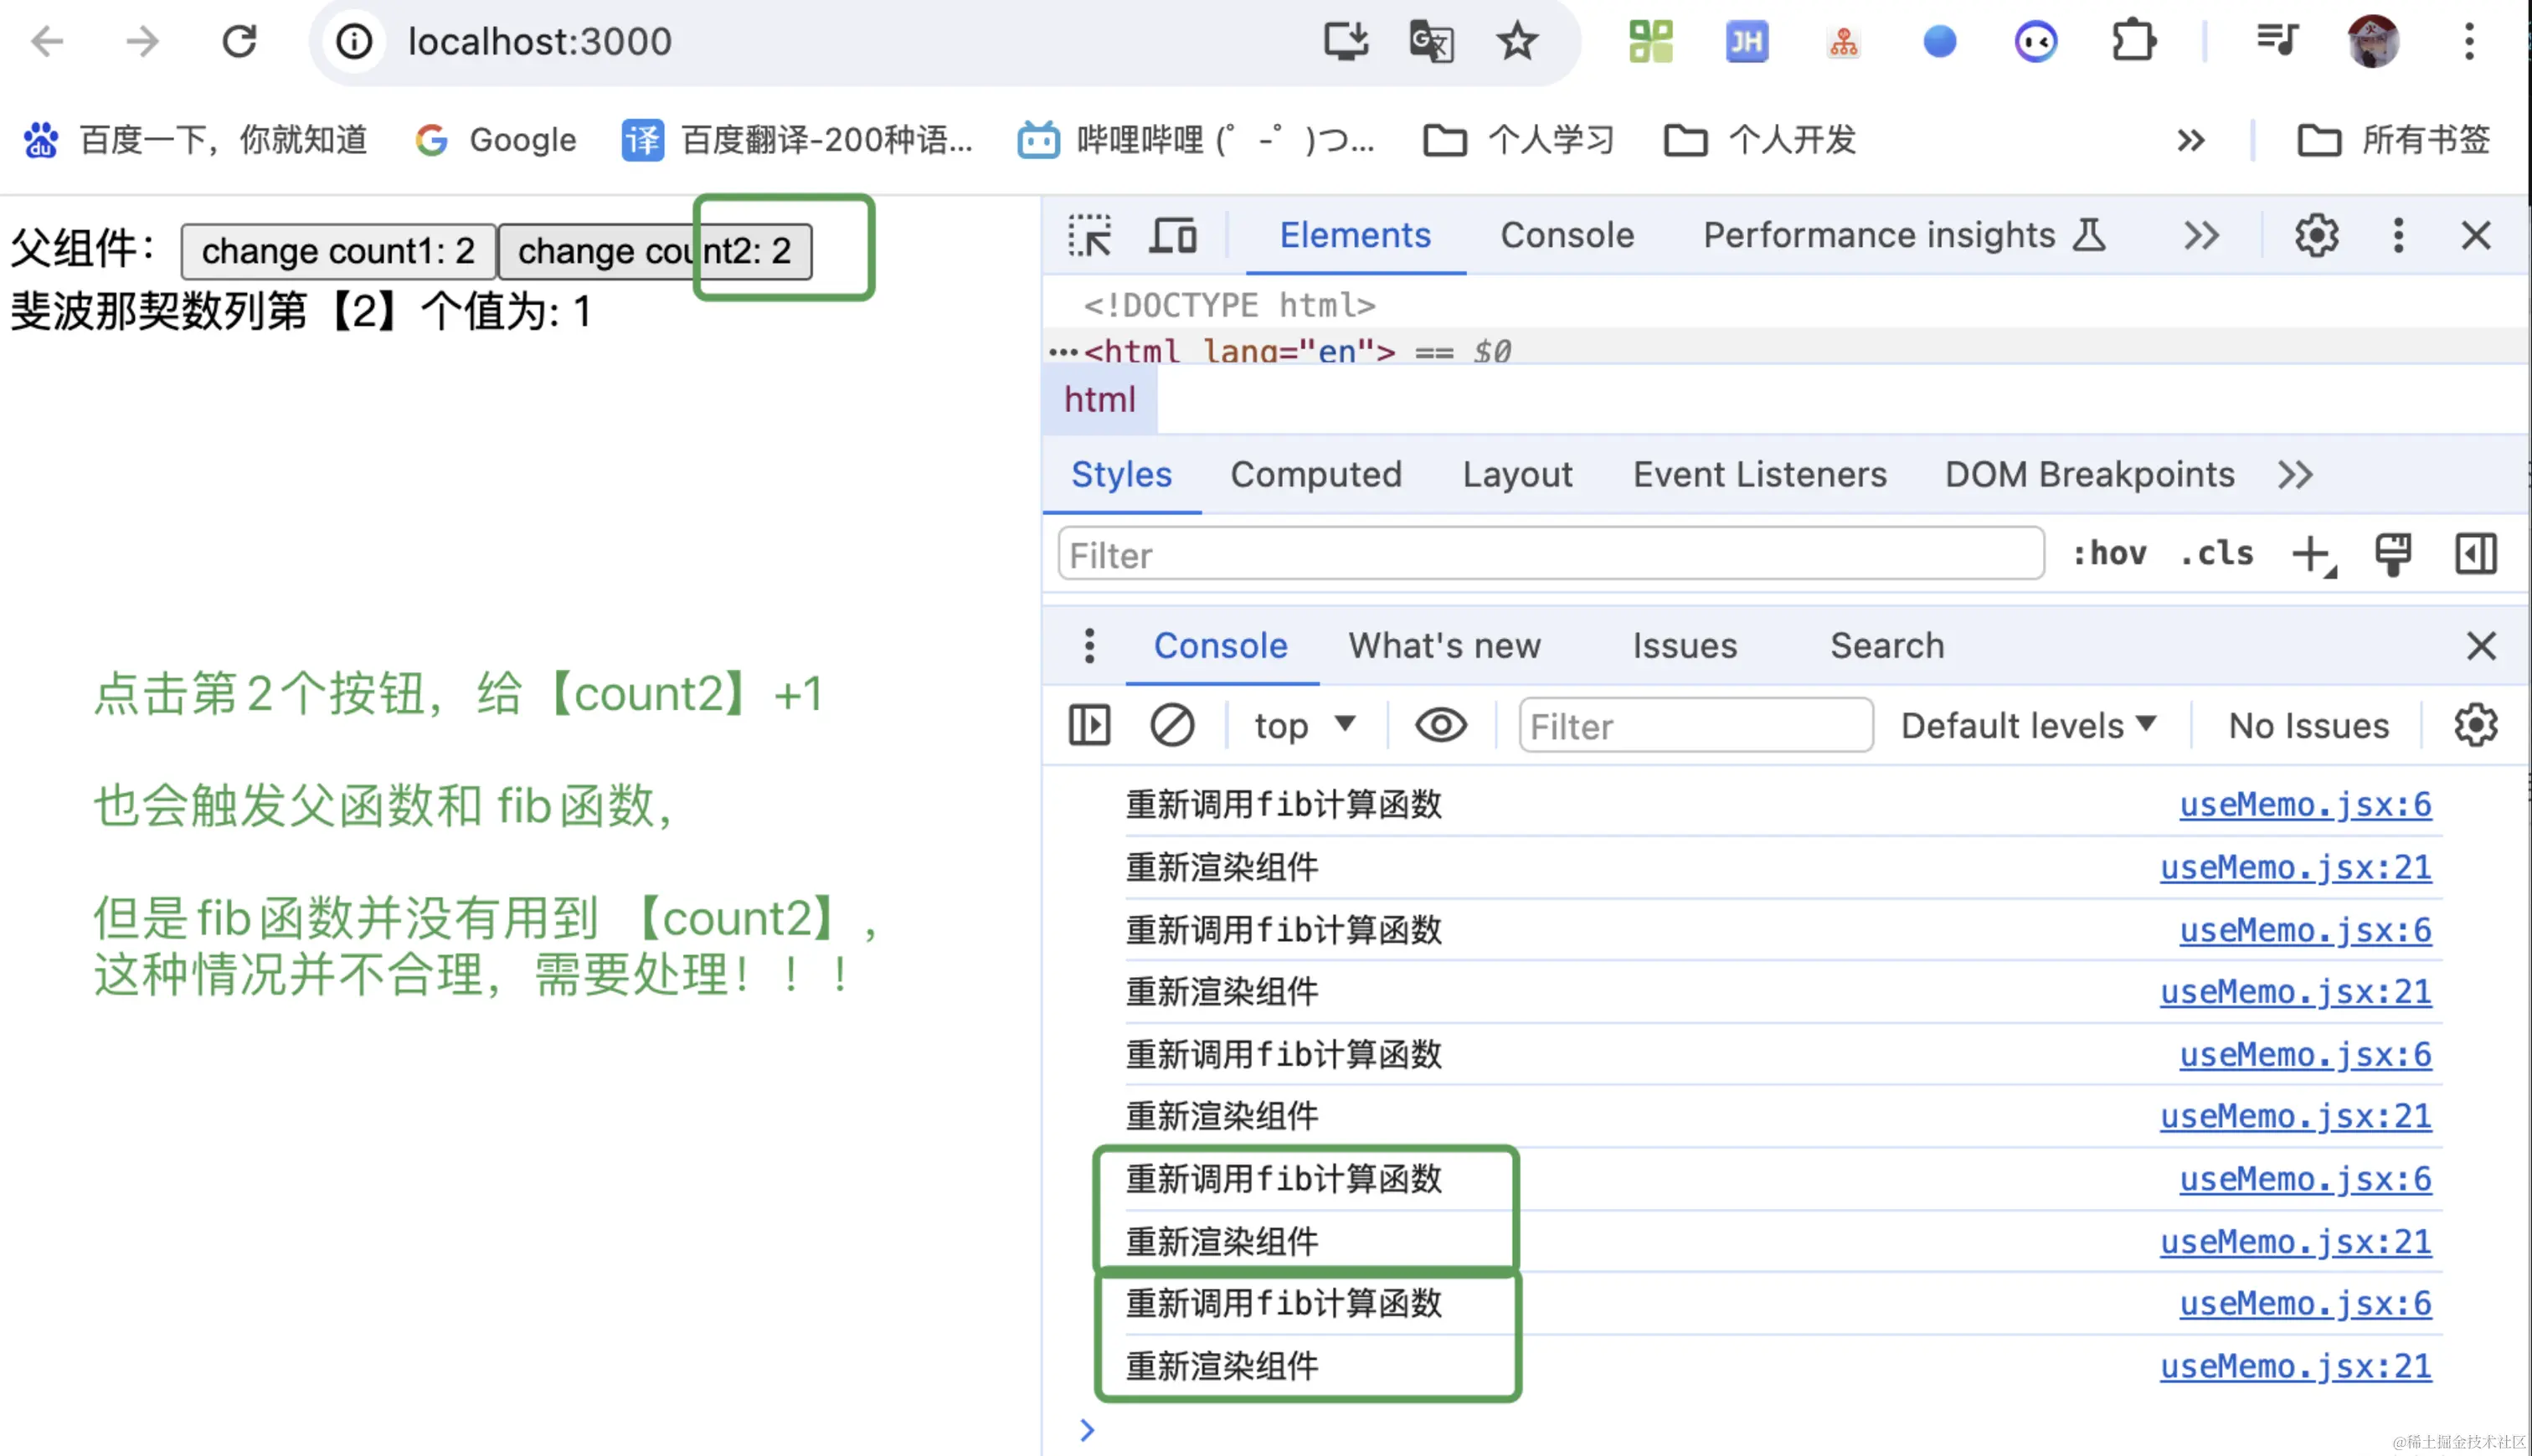2532x1456 pixels.
Task: Open the Issues drawer tab
Action: [1684, 645]
